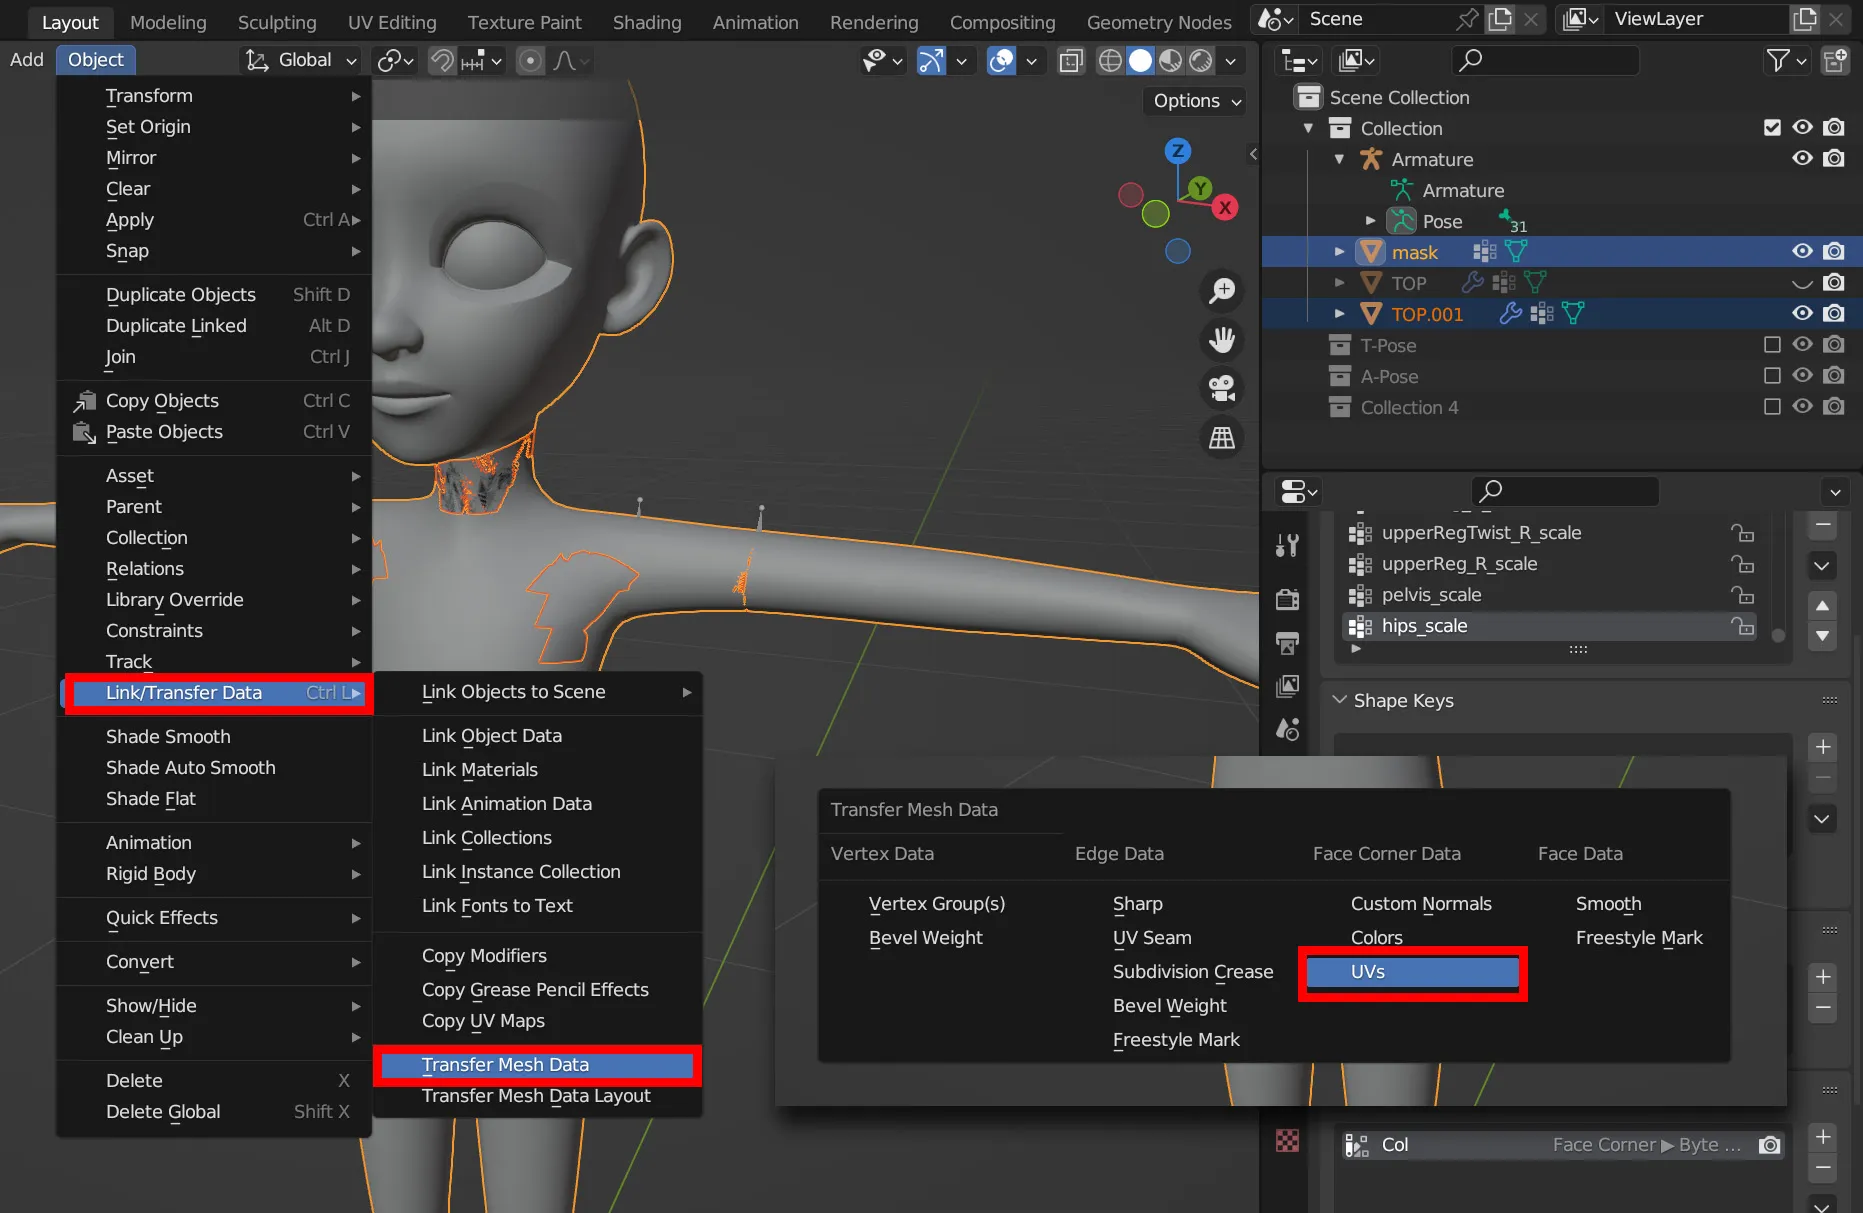Choose Custom Normals transfer option

[1421, 904]
